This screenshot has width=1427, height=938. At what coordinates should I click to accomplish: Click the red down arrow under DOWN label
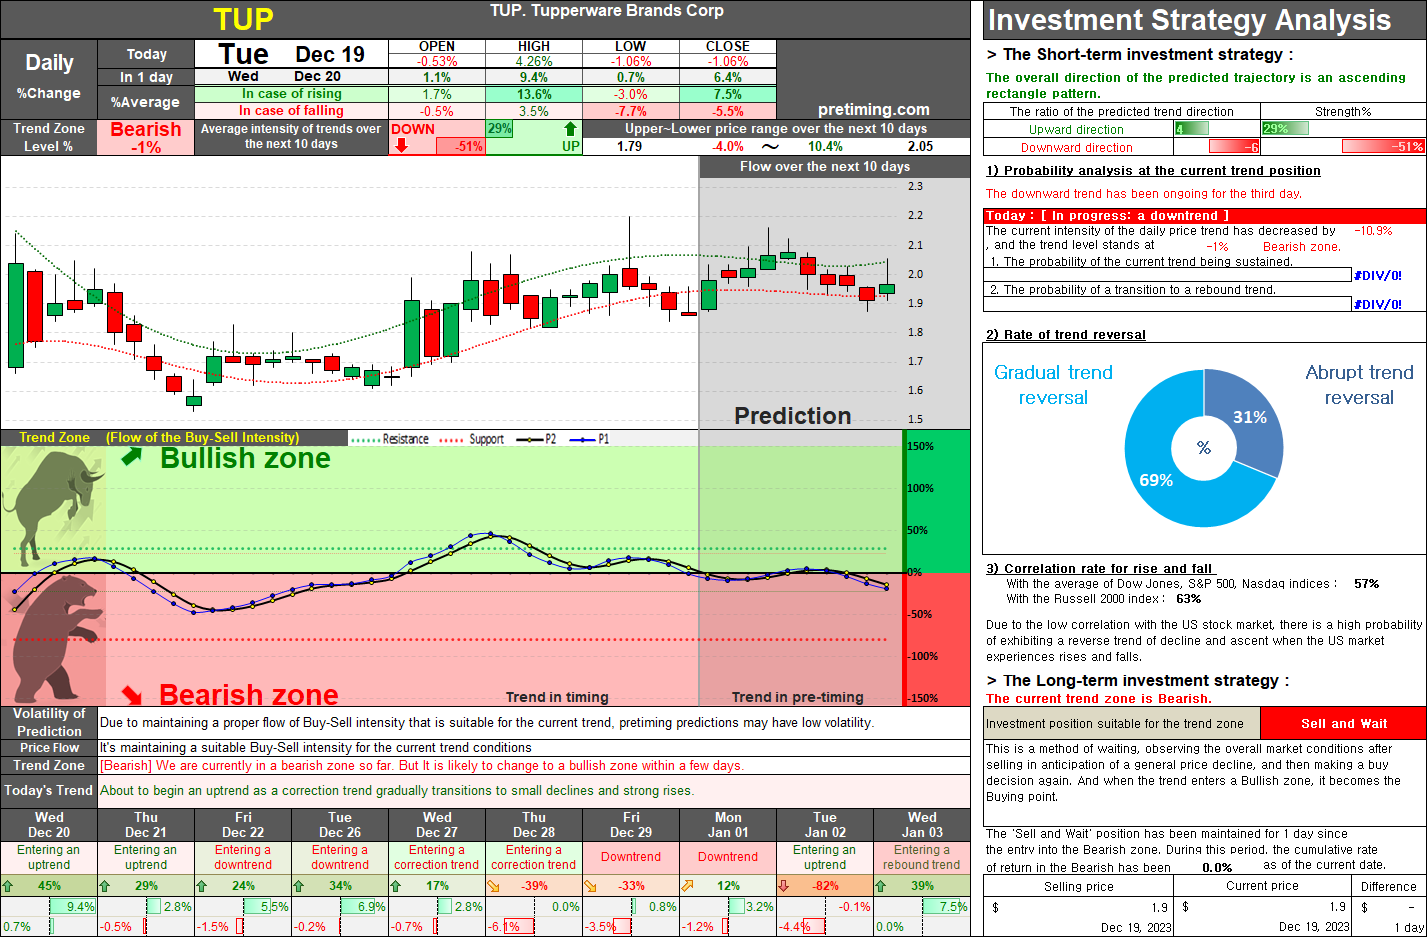click(x=401, y=145)
